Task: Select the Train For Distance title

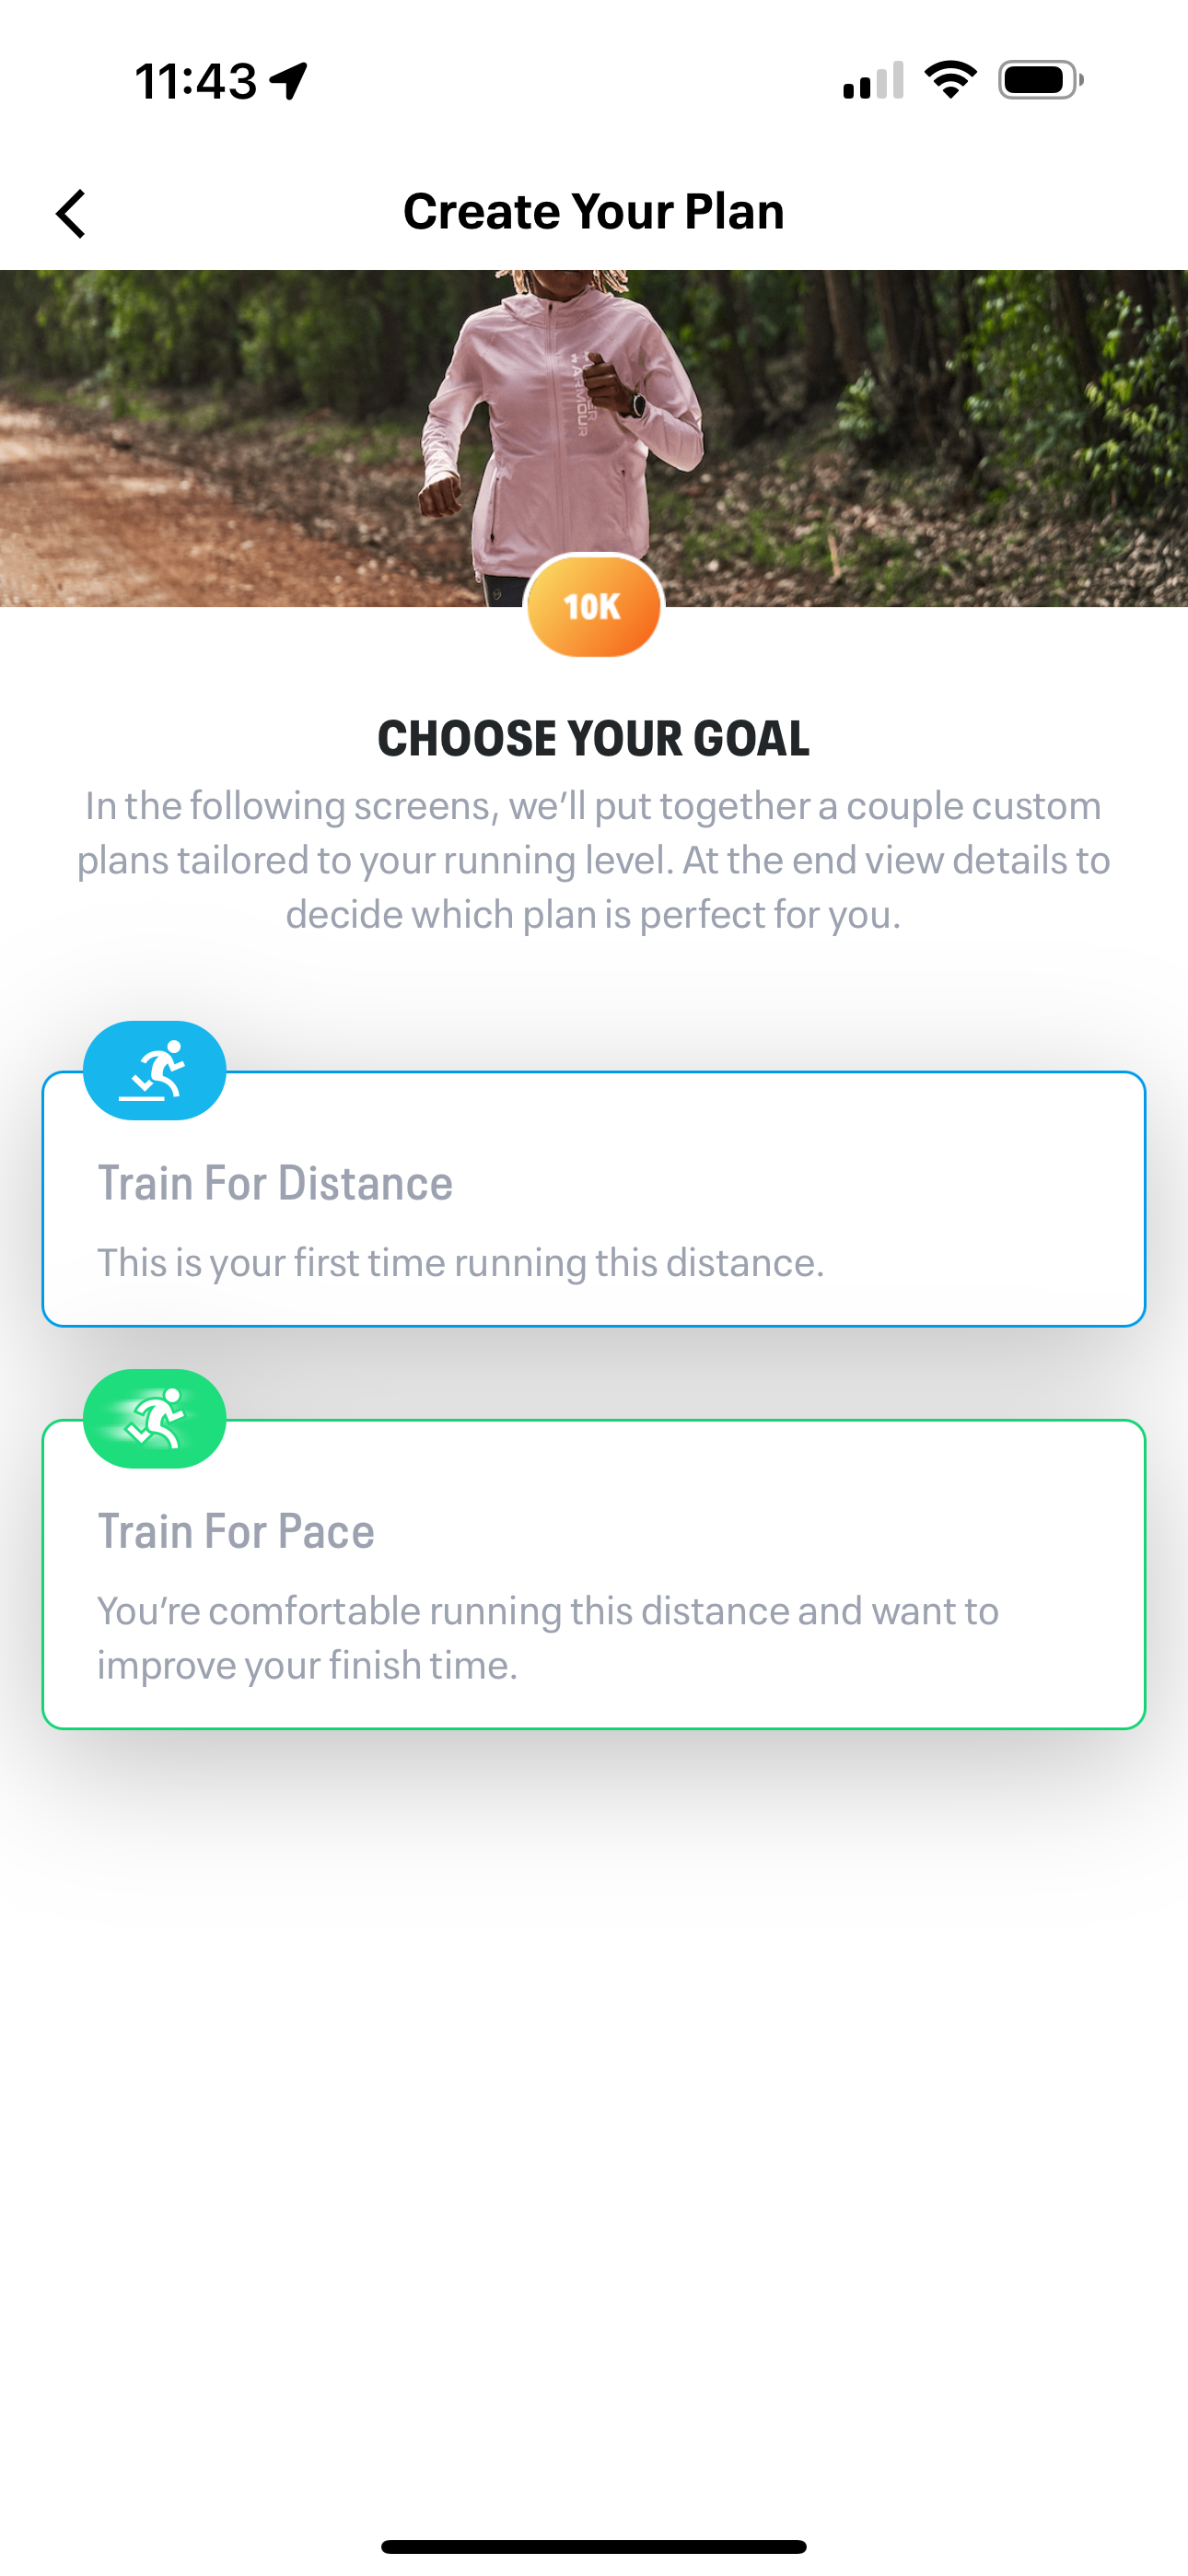Action: pos(275,1183)
